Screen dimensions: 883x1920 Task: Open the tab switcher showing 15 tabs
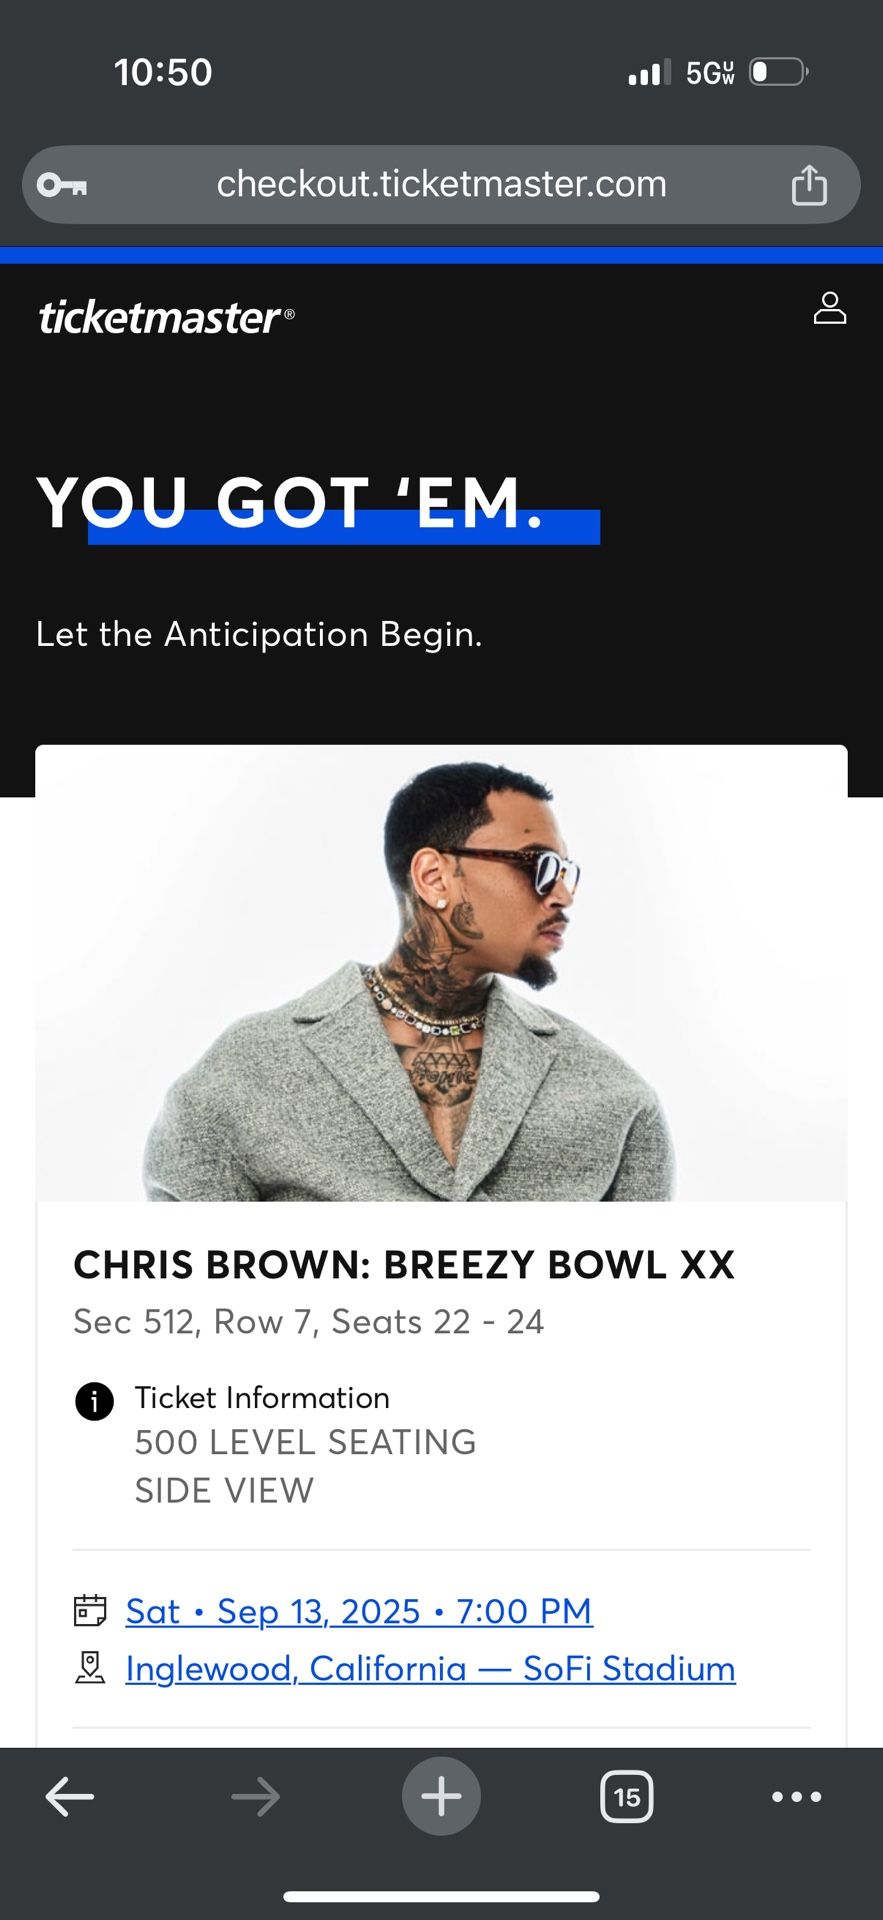[627, 1797]
